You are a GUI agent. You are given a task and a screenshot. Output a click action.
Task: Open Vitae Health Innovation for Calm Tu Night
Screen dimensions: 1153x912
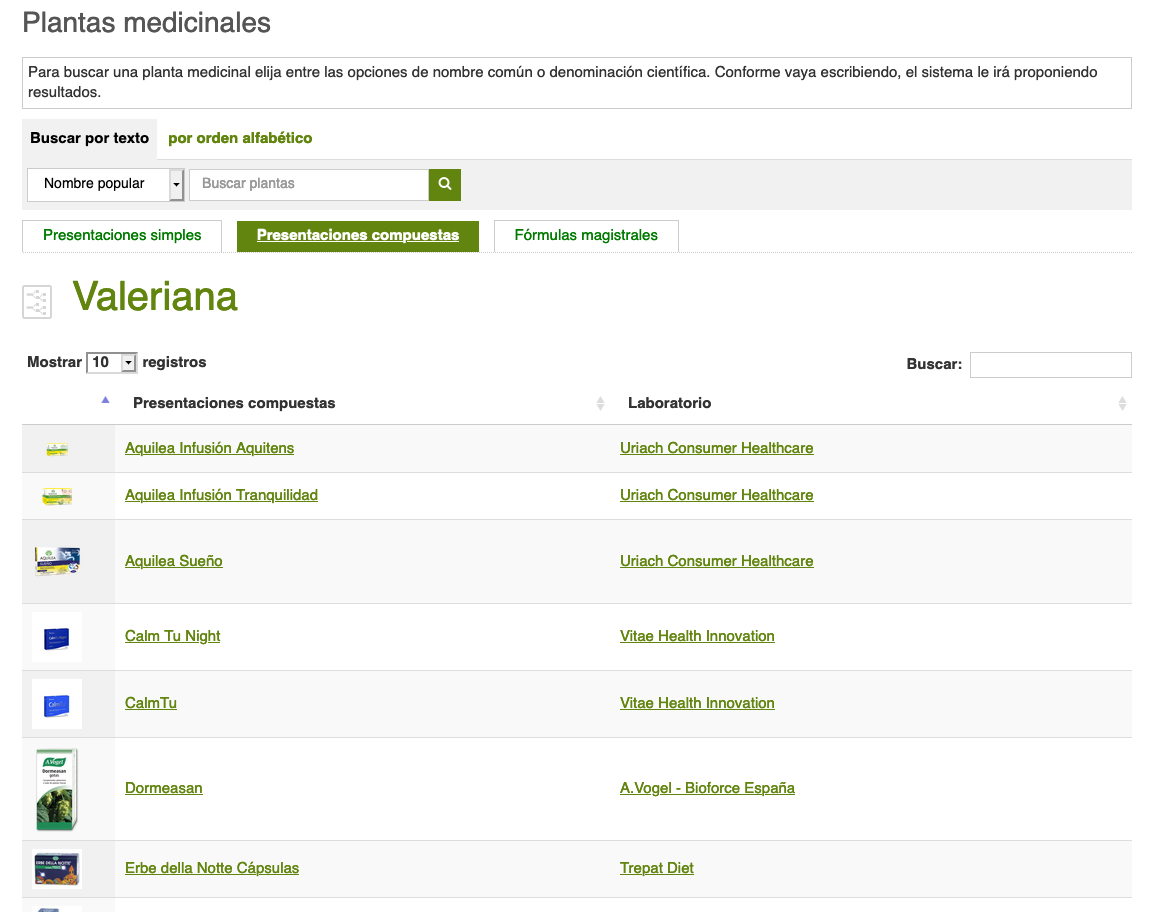click(x=697, y=636)
